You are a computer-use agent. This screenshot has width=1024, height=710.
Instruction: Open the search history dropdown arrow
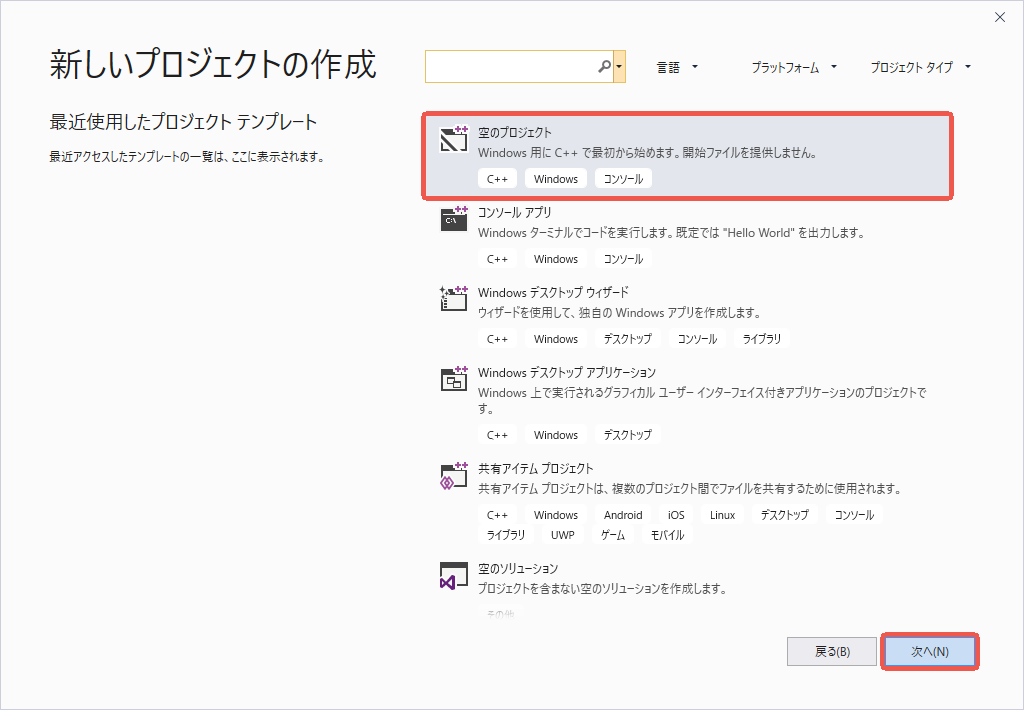point(620,67)
